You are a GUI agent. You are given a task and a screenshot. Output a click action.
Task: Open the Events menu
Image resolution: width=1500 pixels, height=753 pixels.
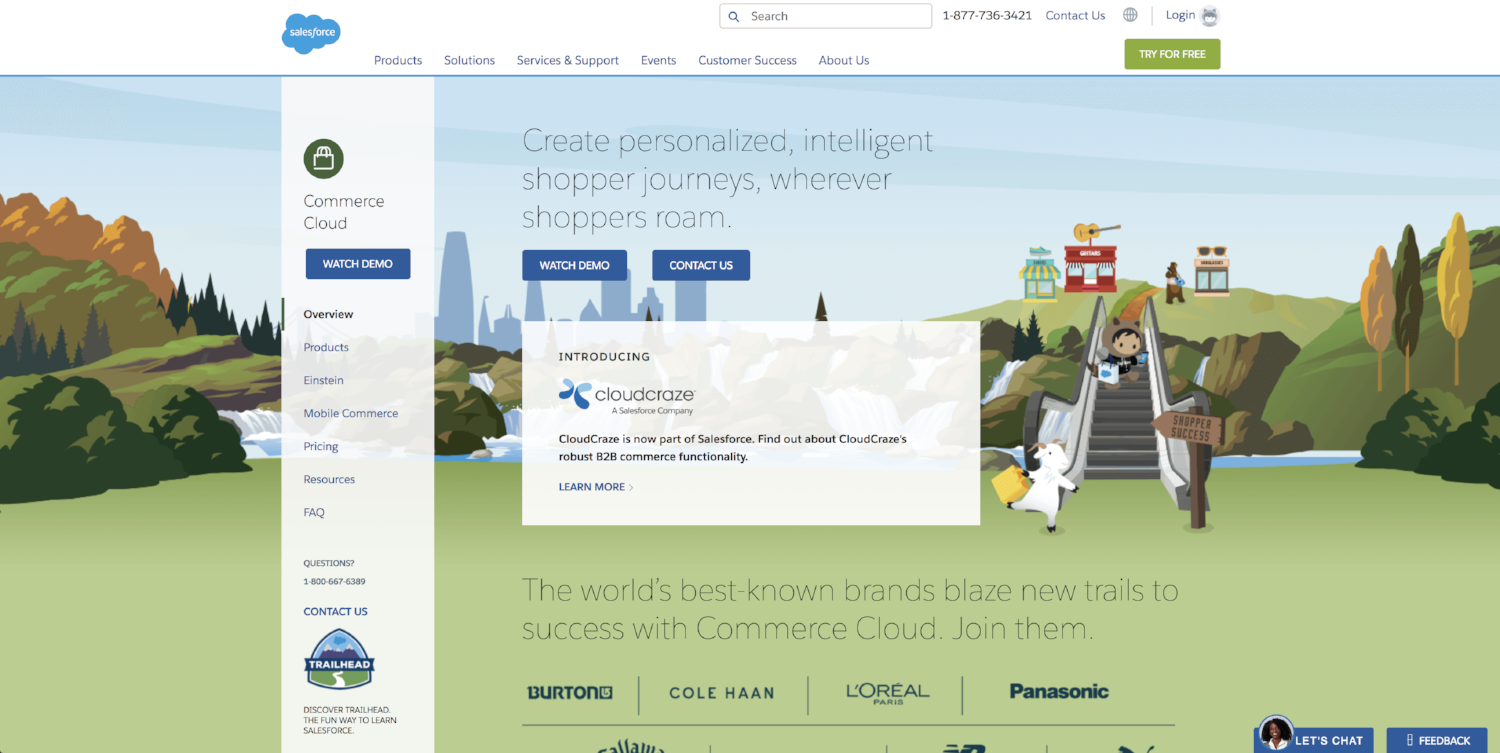[x=658, y=60]
